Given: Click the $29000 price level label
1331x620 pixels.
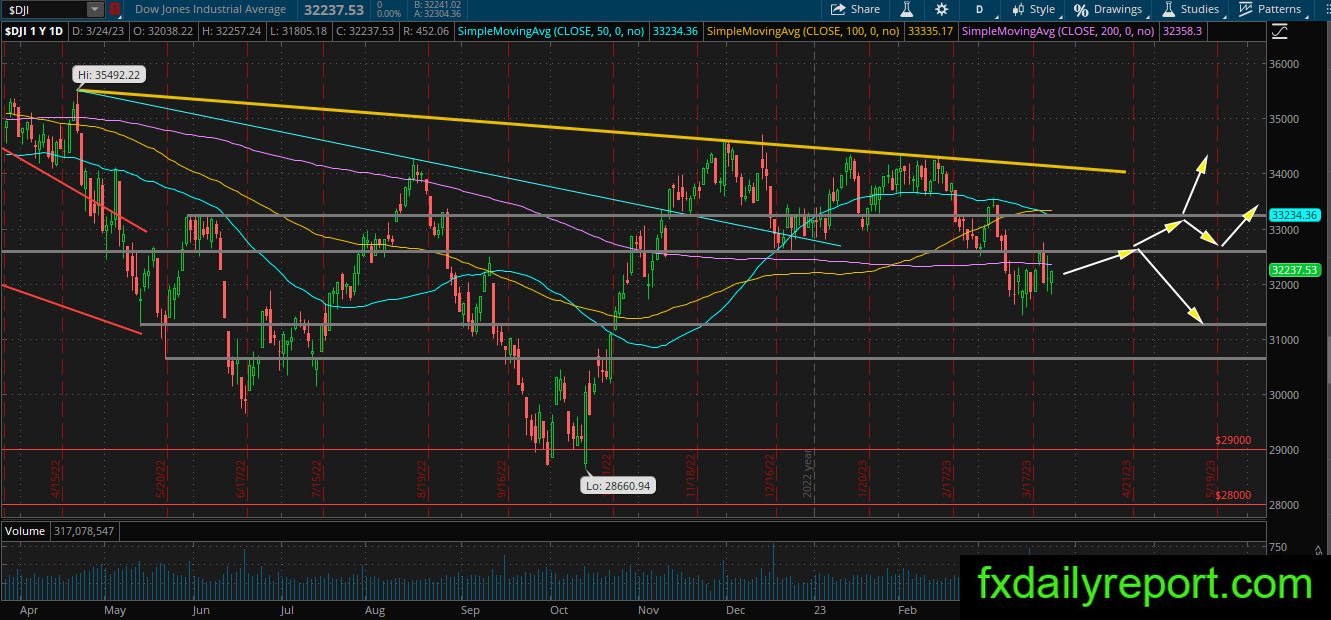Looking at the screenshot, I should point(1232,440).
